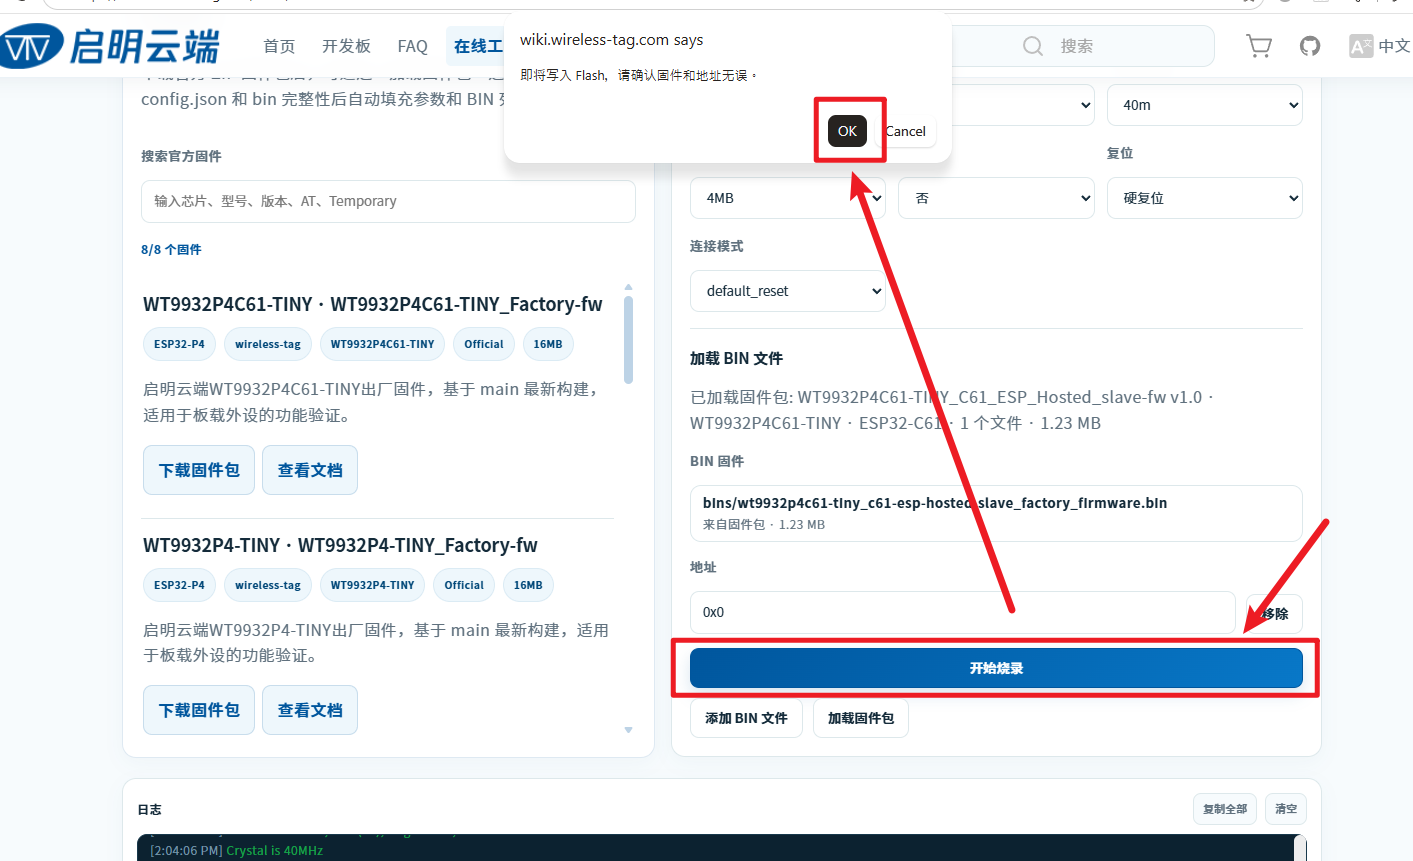Click 16MB tag under WT9932P4C61-TINY

coord(548,344)
